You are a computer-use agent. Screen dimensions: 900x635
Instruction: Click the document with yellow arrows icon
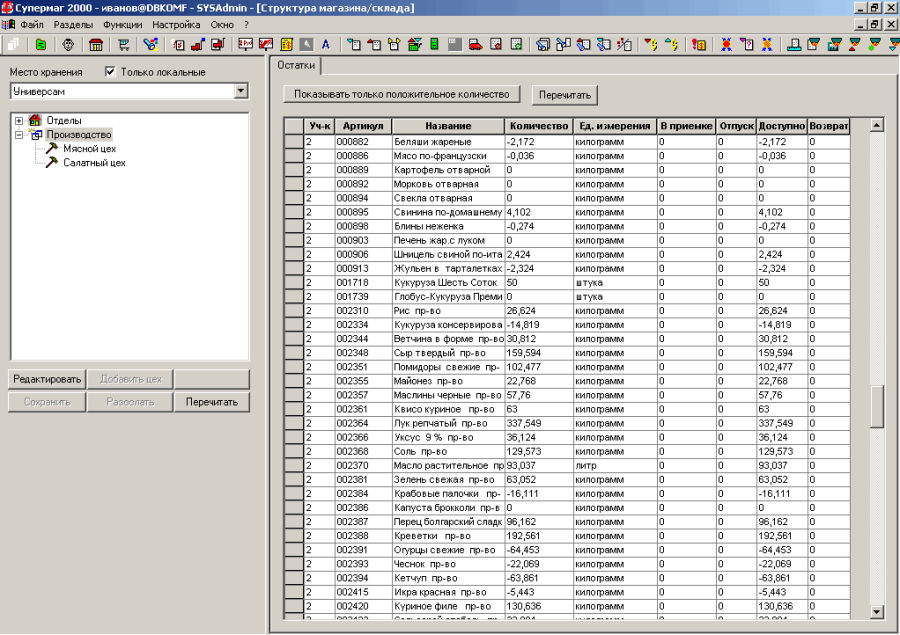tap(394, 45)
